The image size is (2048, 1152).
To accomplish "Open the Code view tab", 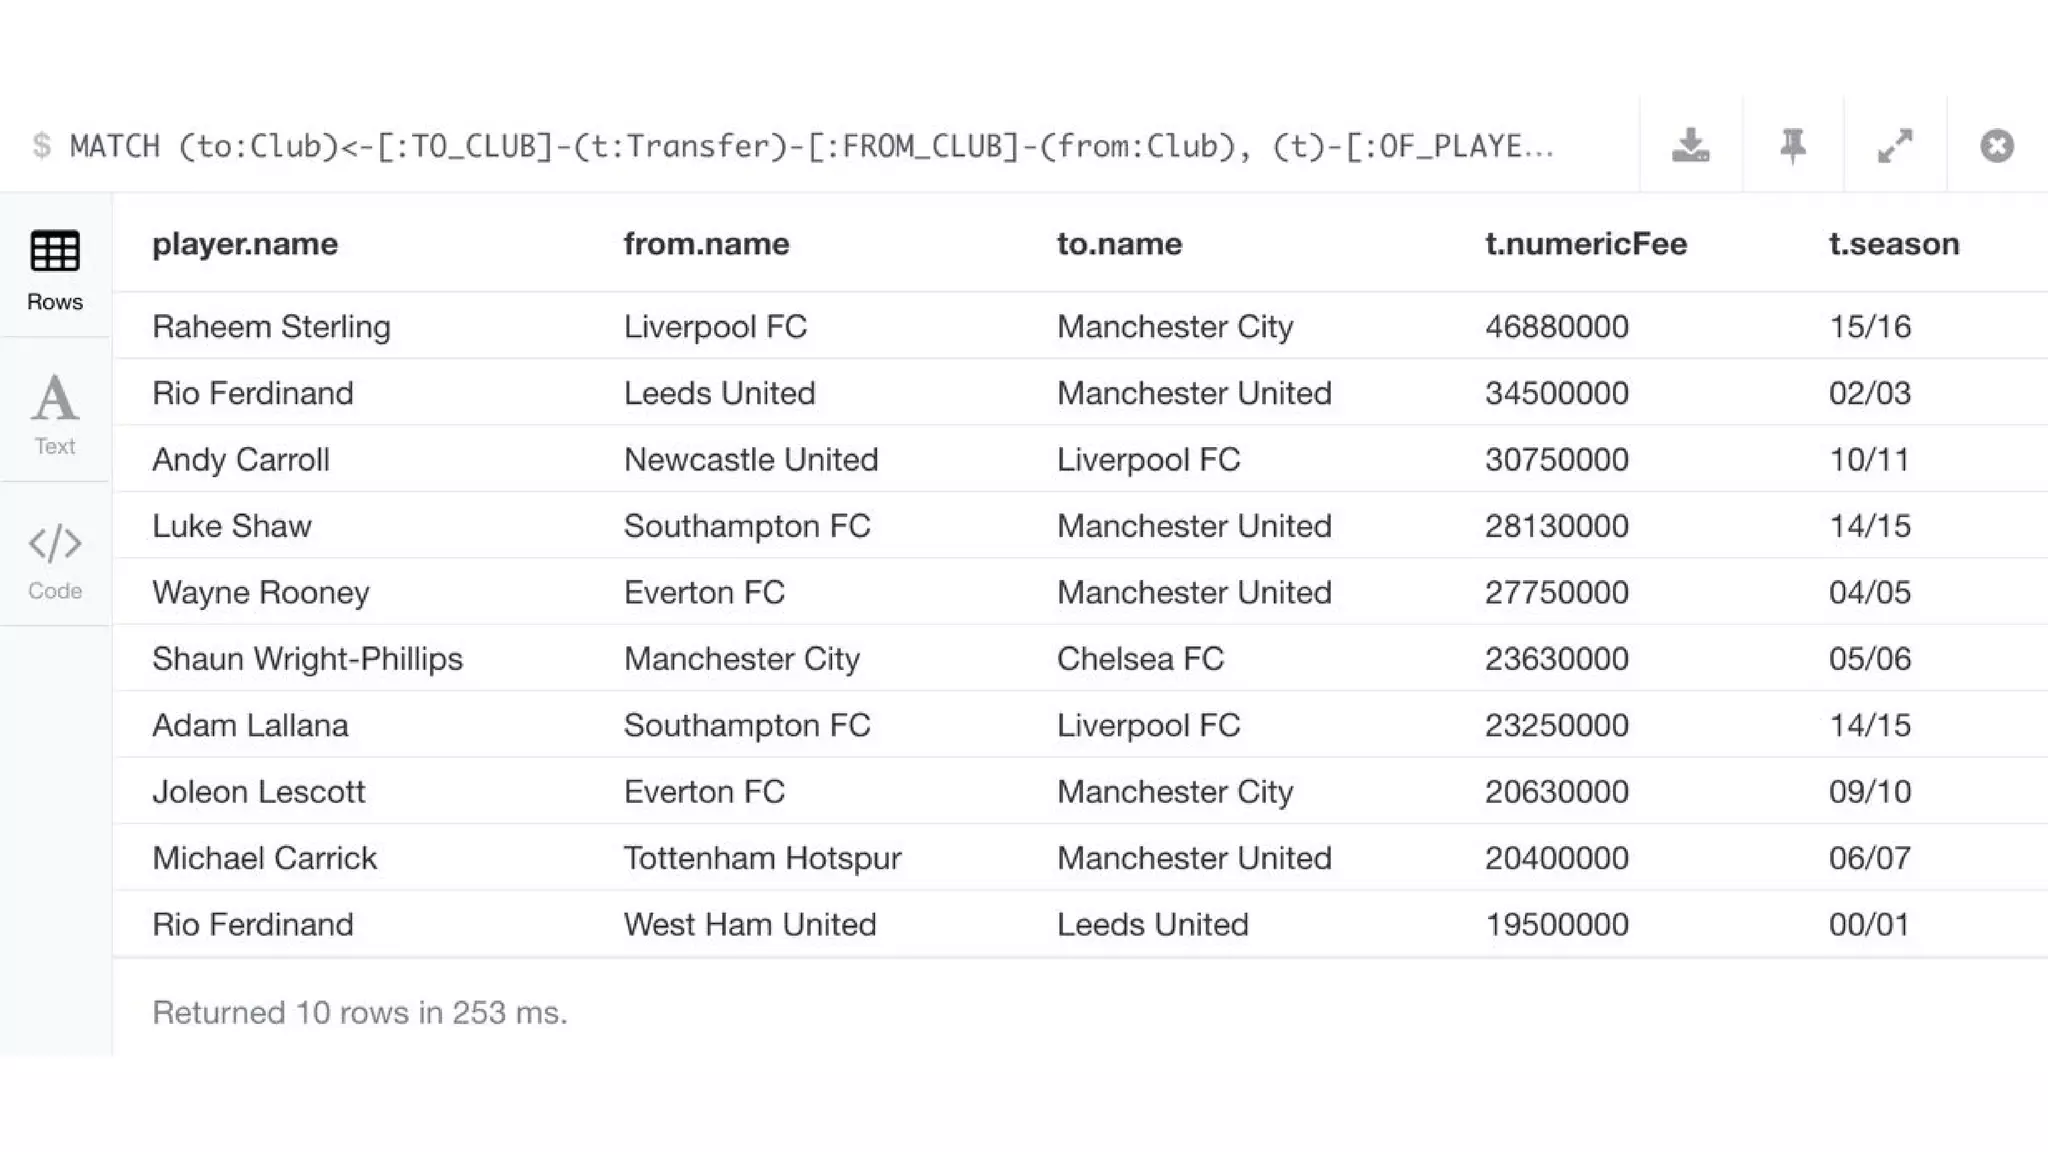I will click(x=55, y=558).
